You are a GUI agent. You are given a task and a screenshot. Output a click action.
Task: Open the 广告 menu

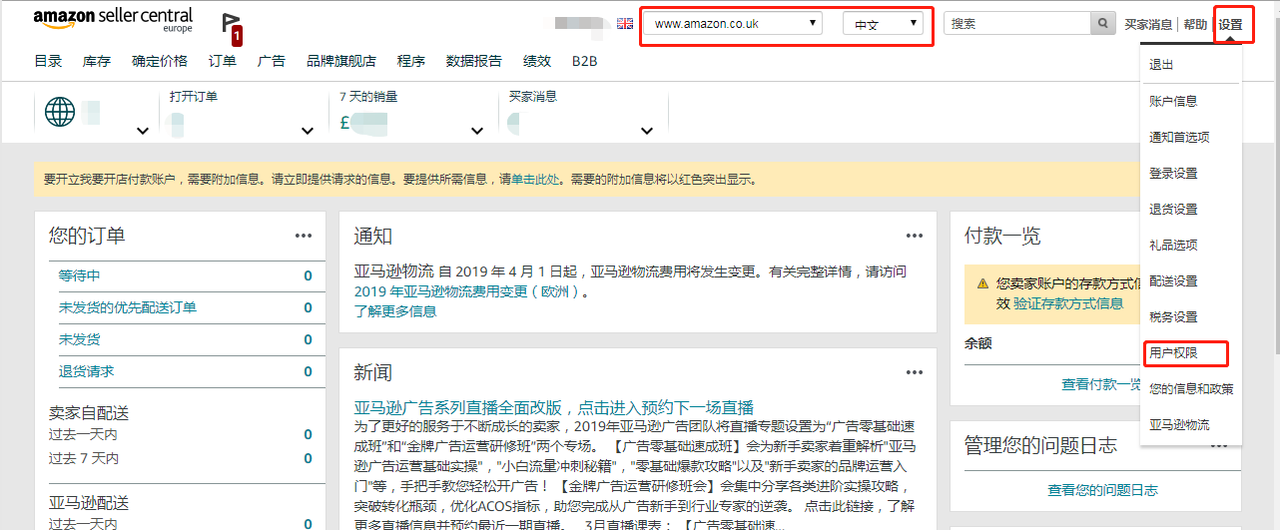[271, 61]
